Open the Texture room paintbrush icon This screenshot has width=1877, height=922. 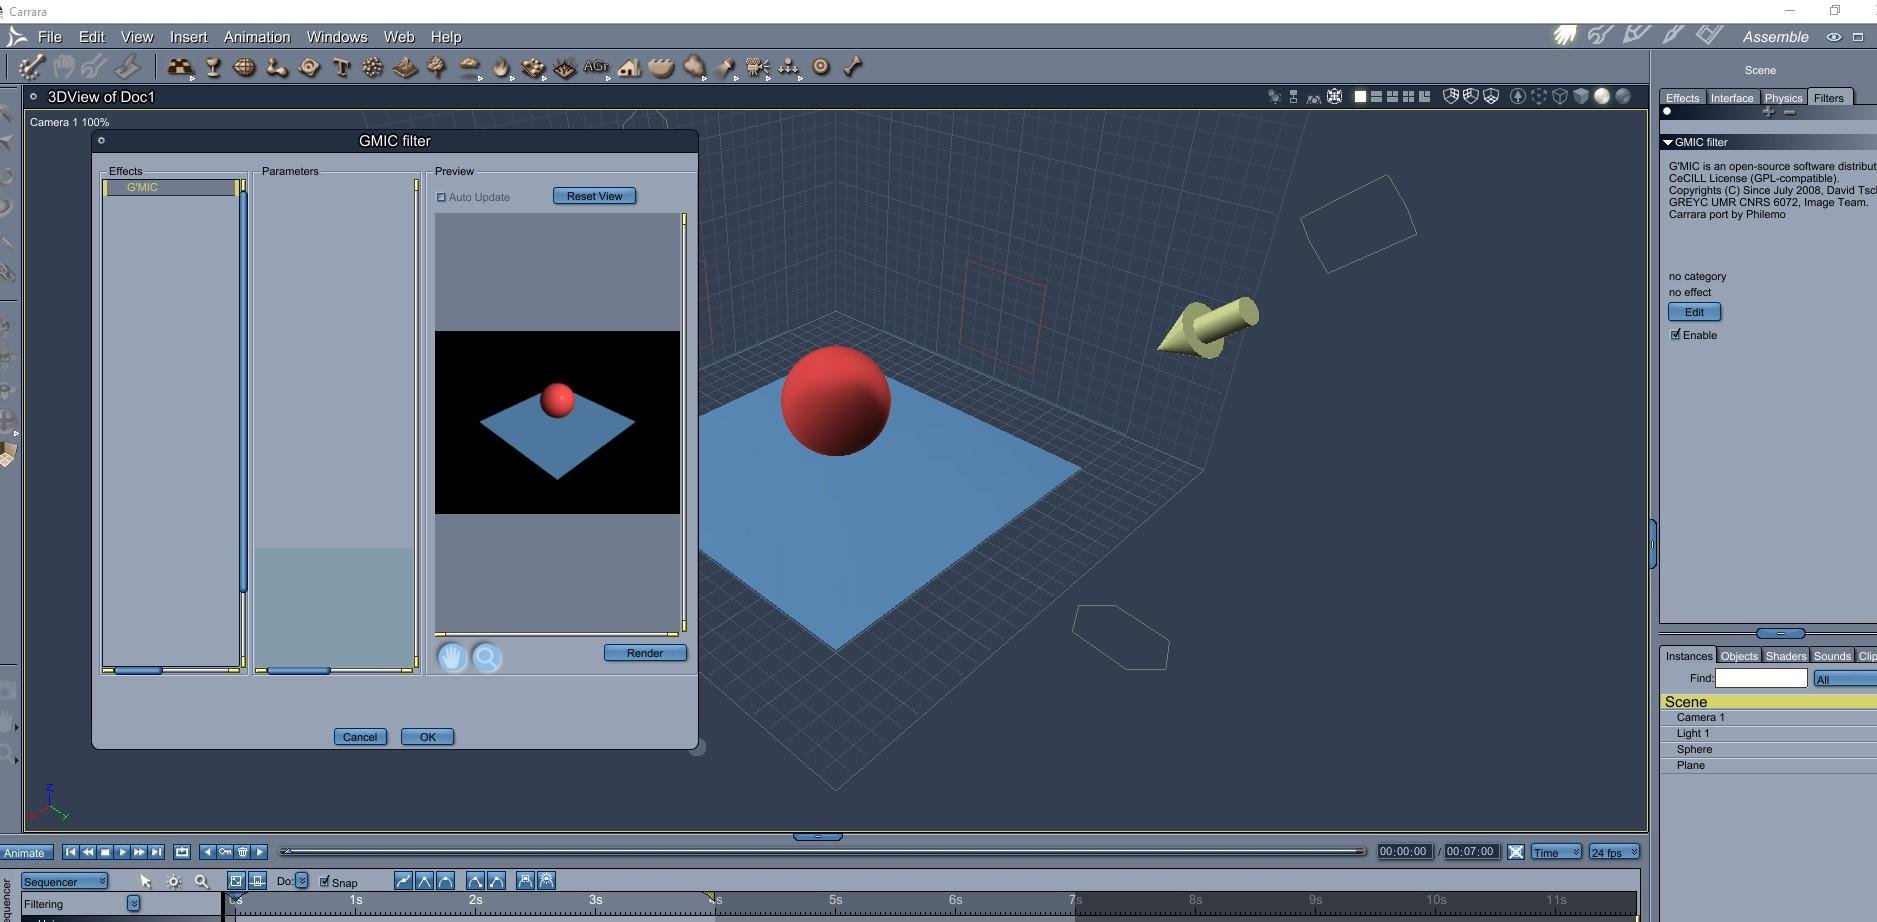tap(1673, 36)
